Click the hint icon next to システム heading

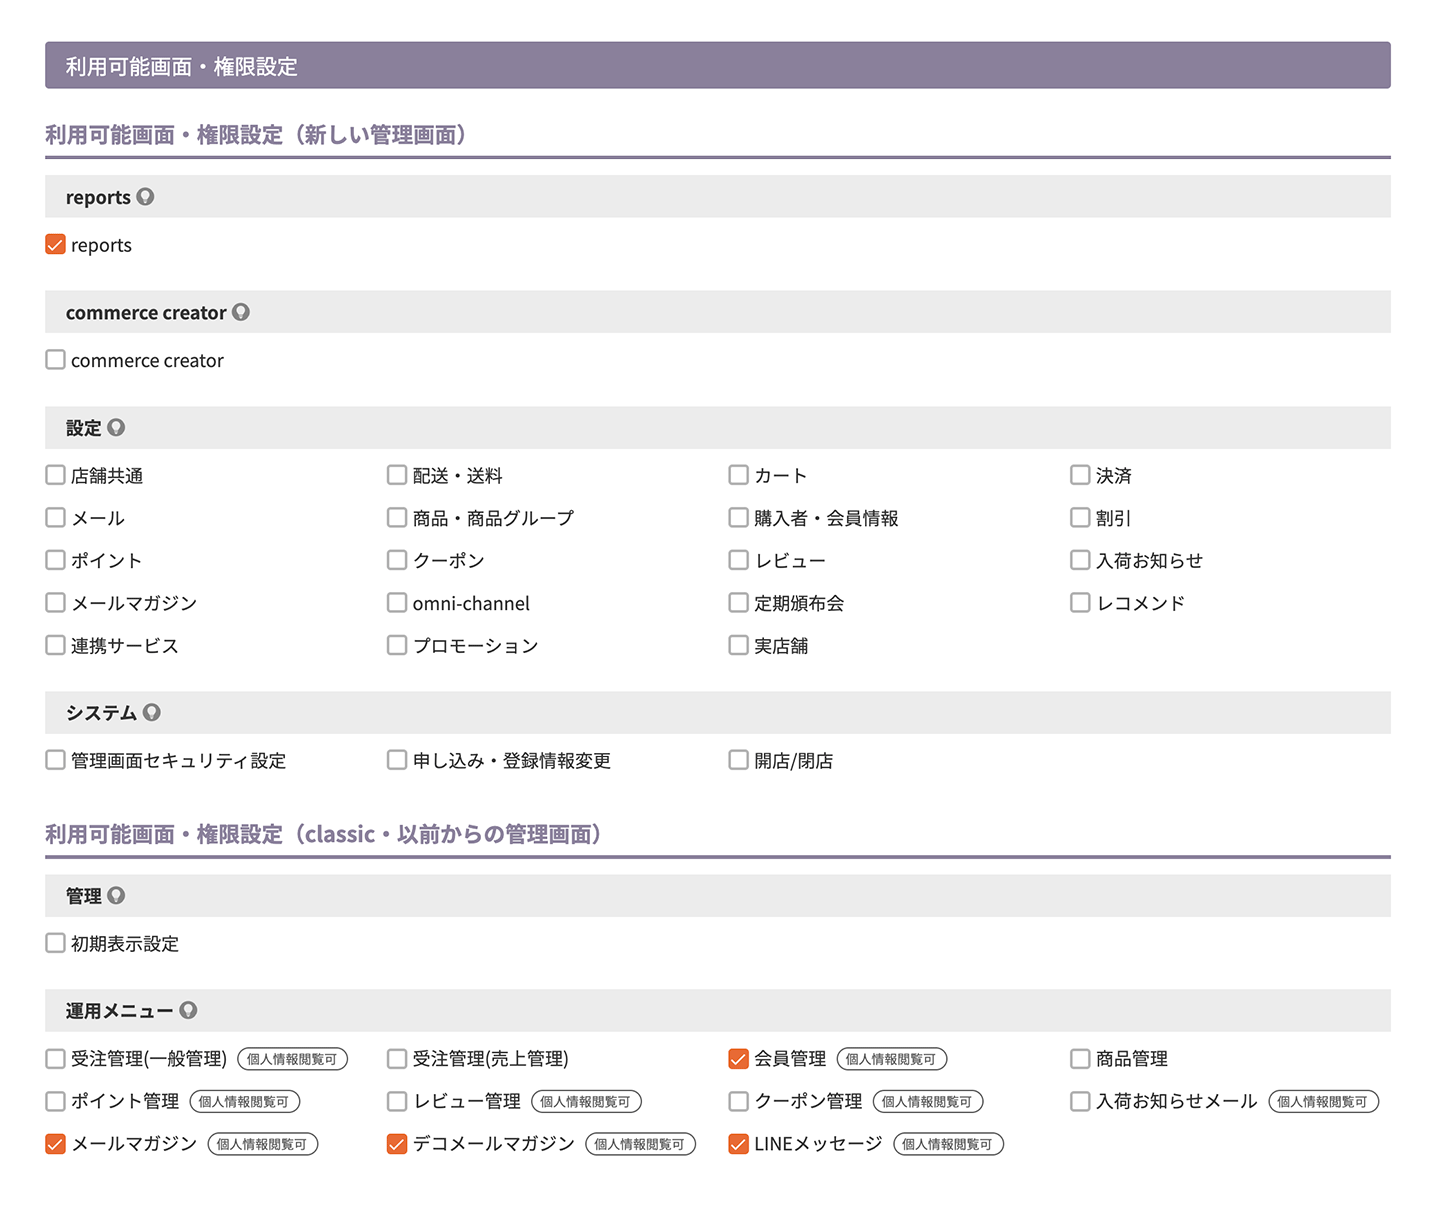(x=152, y=713)
